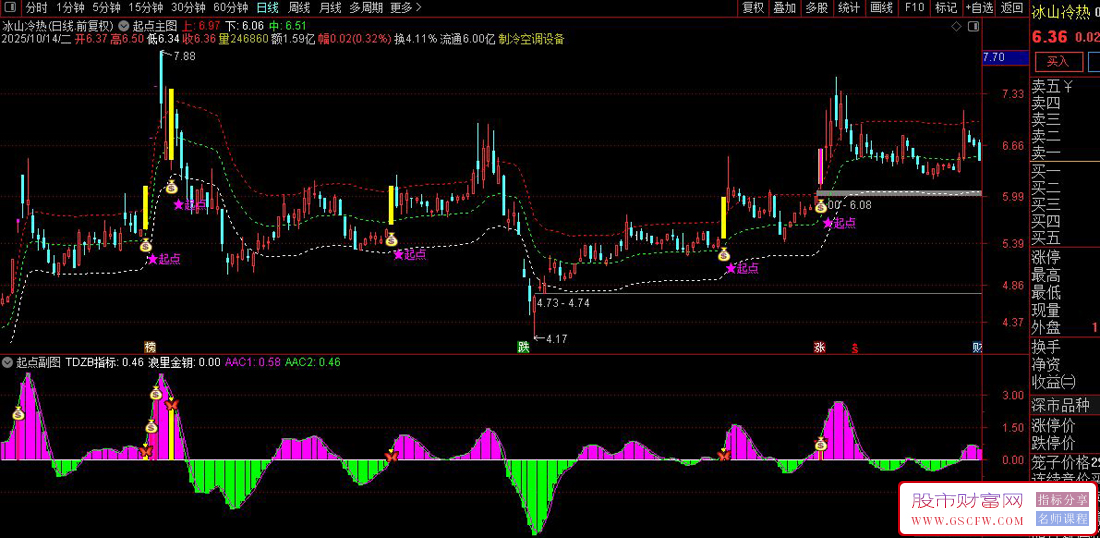Activate the 画线 drawing tool
This screenshot has height=538, width=1100.
pos(881,8)
